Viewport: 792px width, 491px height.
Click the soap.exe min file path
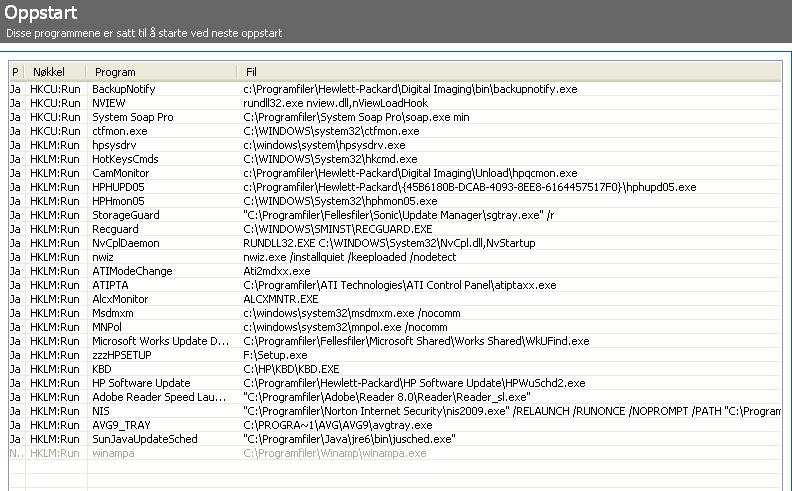356,117
